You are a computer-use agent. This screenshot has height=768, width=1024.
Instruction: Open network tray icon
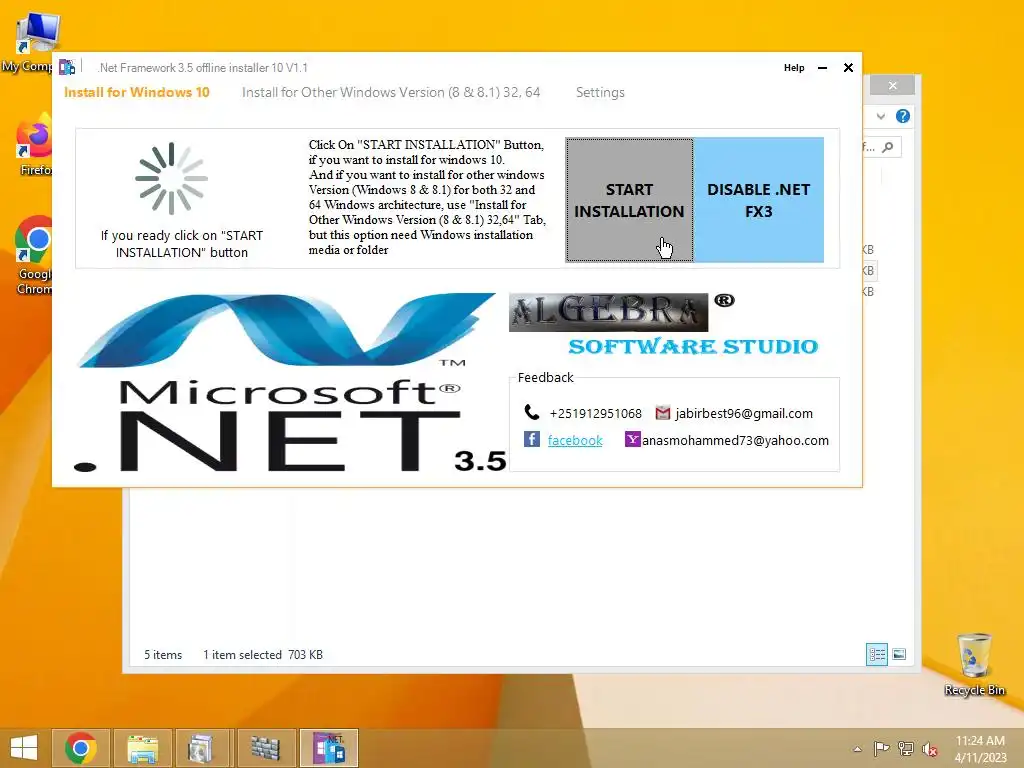[906, 748]
